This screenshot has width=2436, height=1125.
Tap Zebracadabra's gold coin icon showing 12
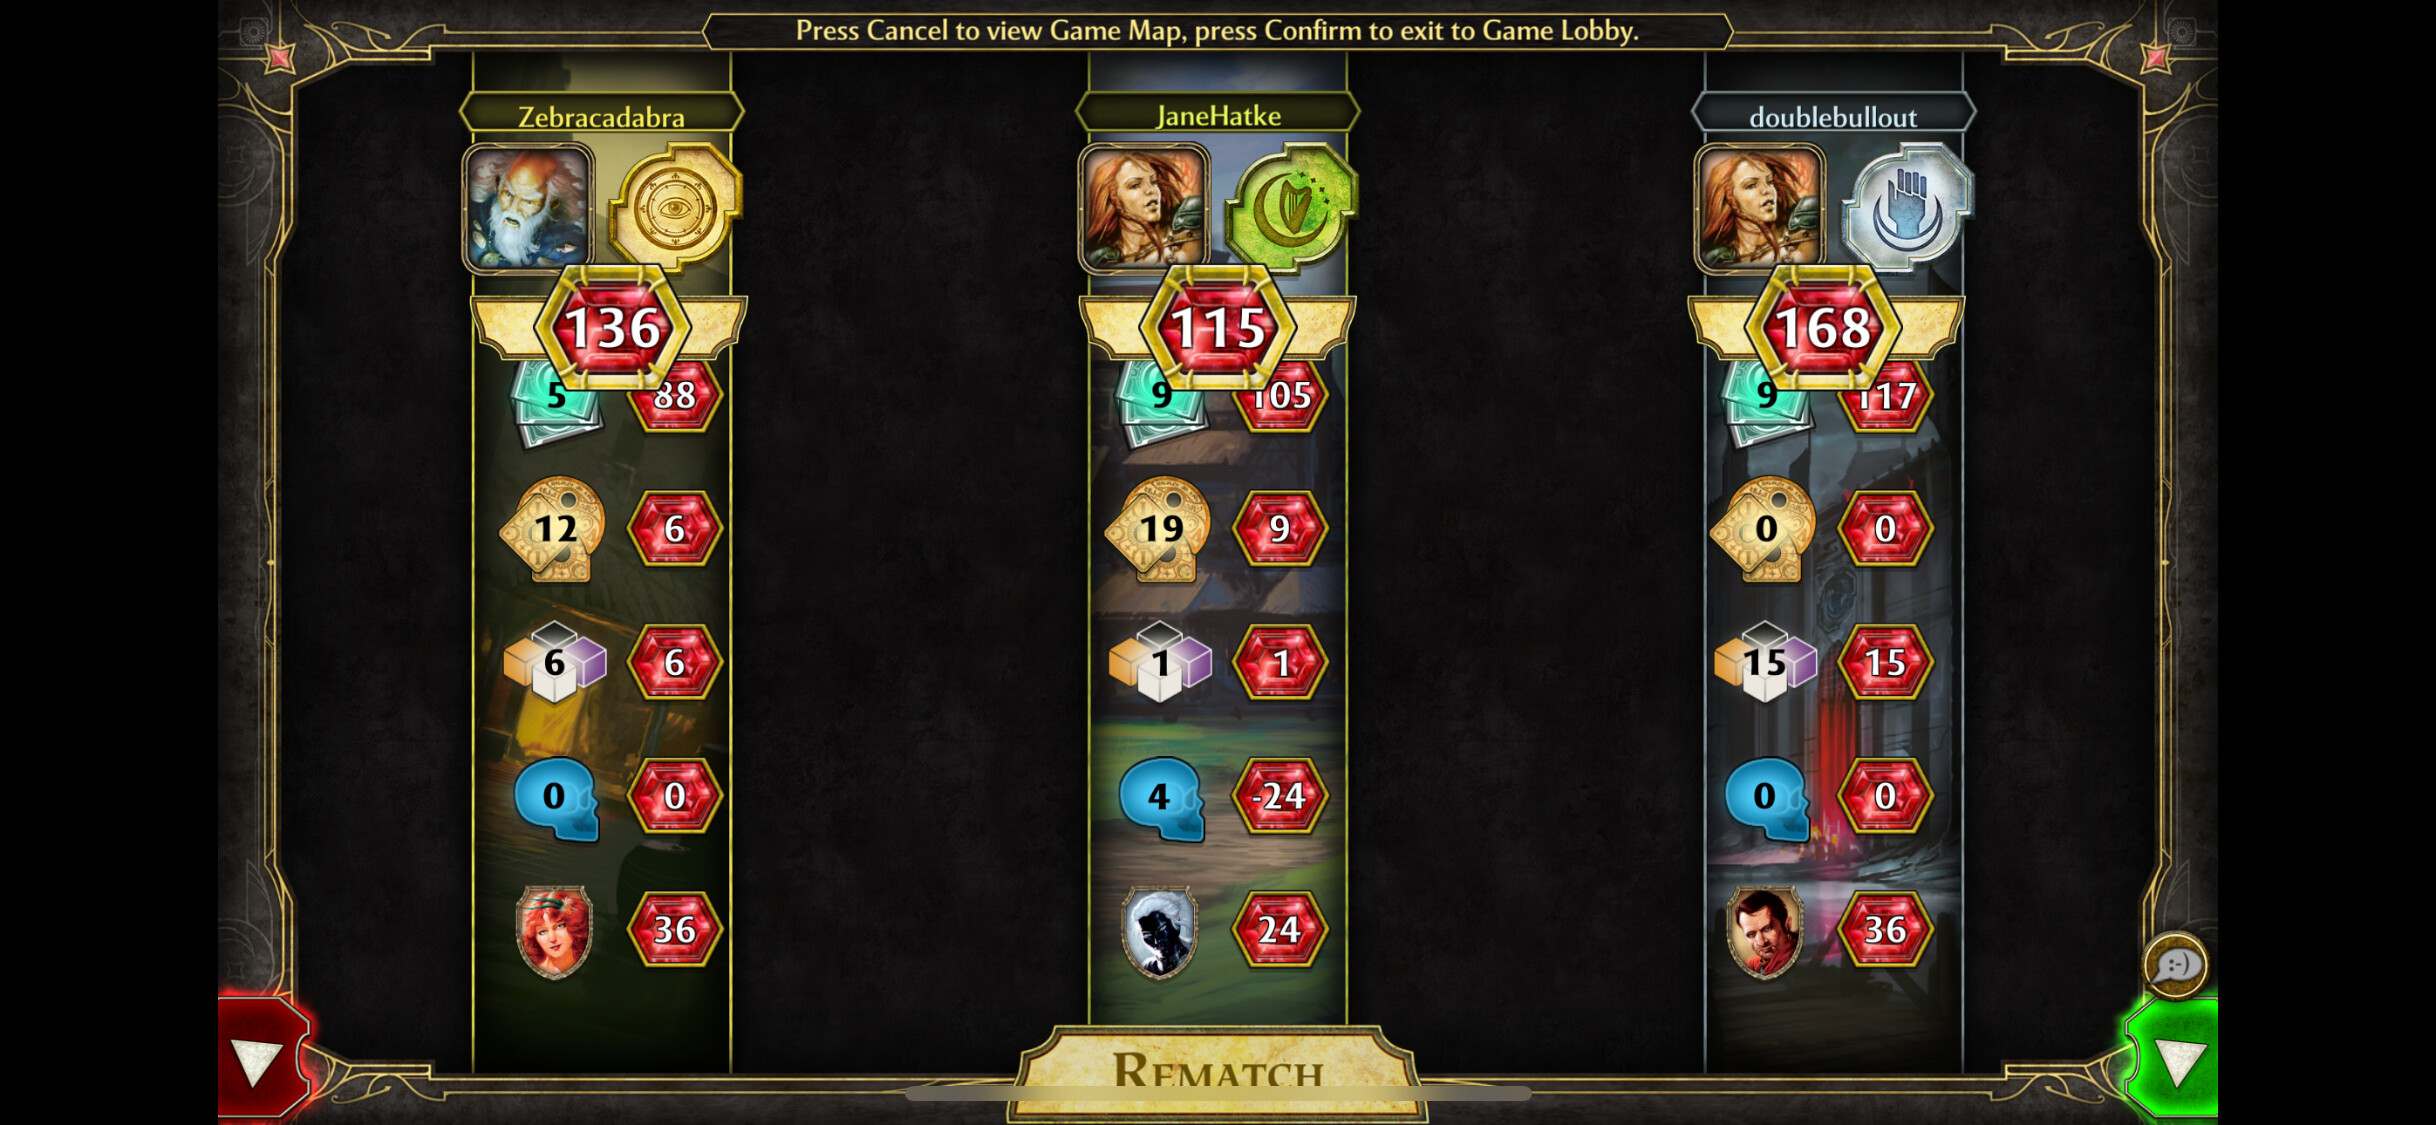[x=554, y=528]
